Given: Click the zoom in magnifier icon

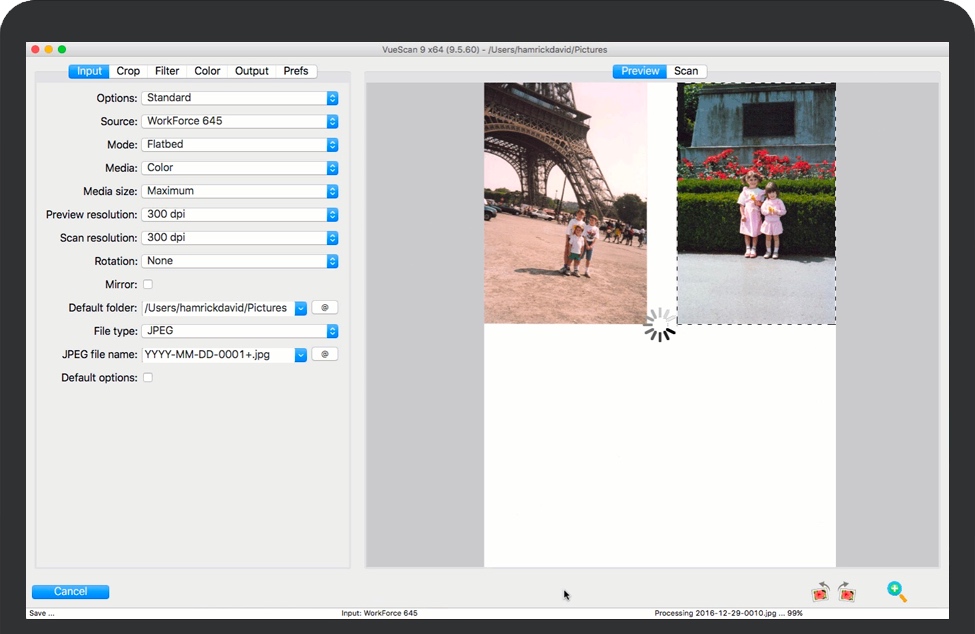Looking at the screenshot, I should (x=896, y=591).
